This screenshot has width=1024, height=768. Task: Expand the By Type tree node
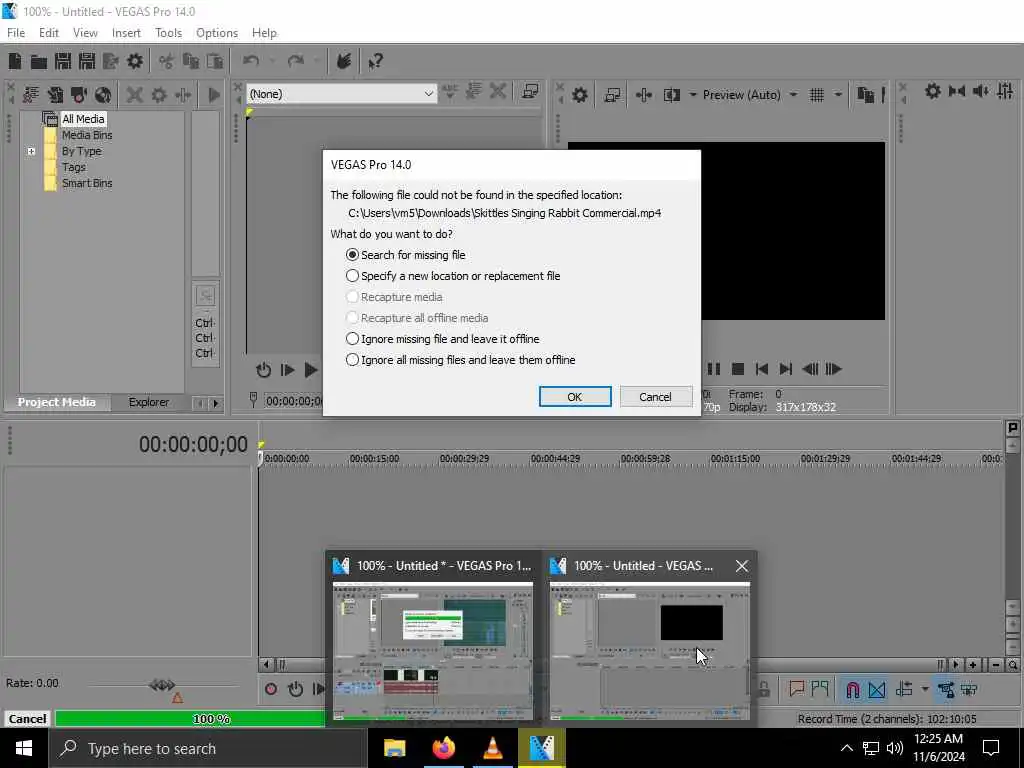[x=31, y=152]
